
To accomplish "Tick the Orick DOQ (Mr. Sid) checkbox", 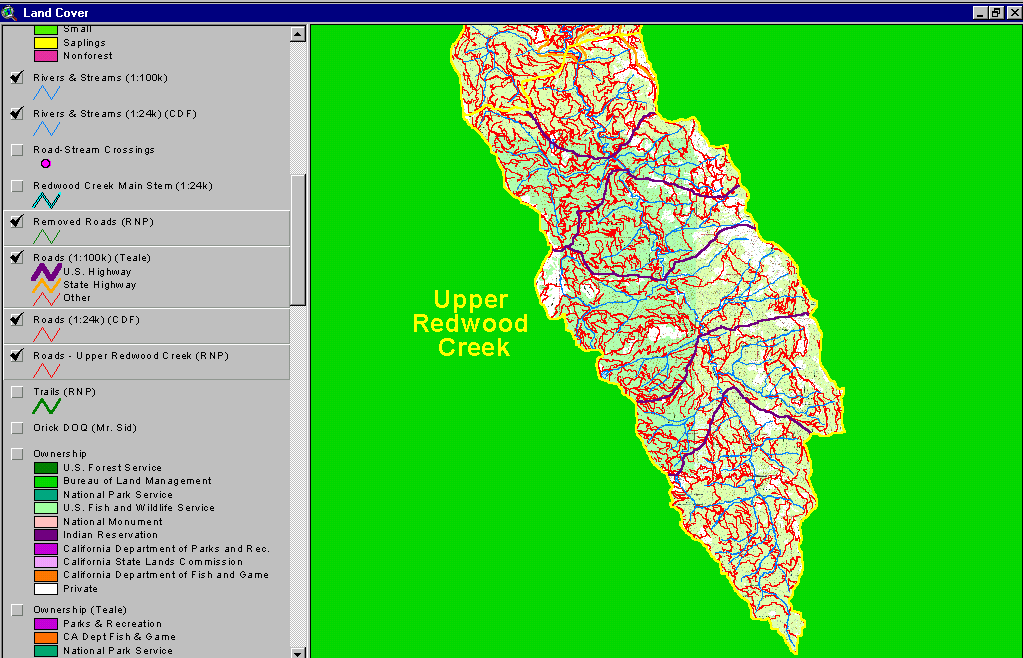I will point(17,428).
